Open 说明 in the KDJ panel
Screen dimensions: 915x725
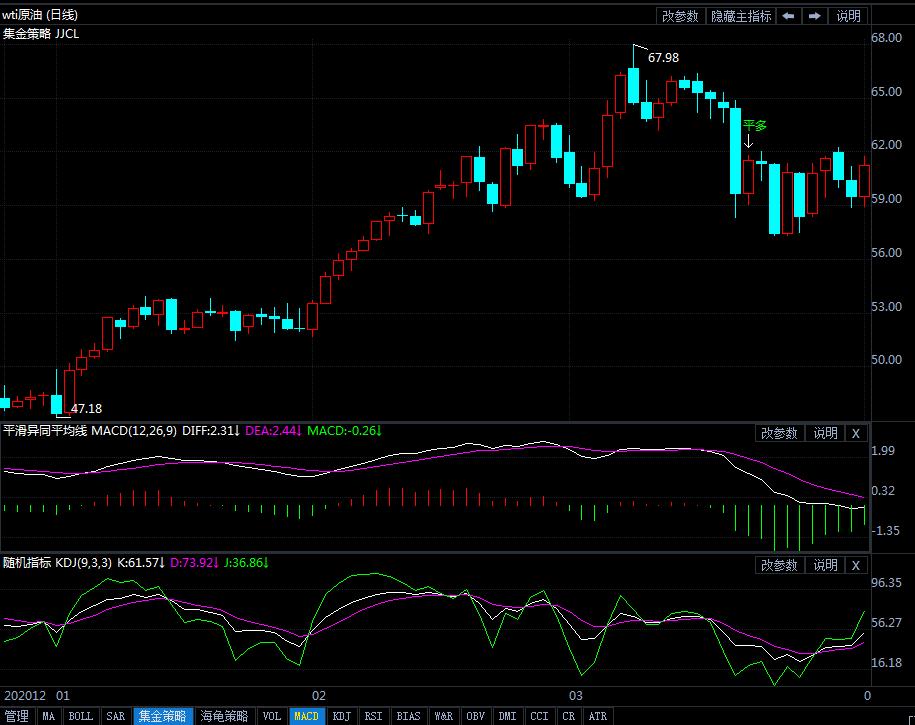(x=824, y=565)
